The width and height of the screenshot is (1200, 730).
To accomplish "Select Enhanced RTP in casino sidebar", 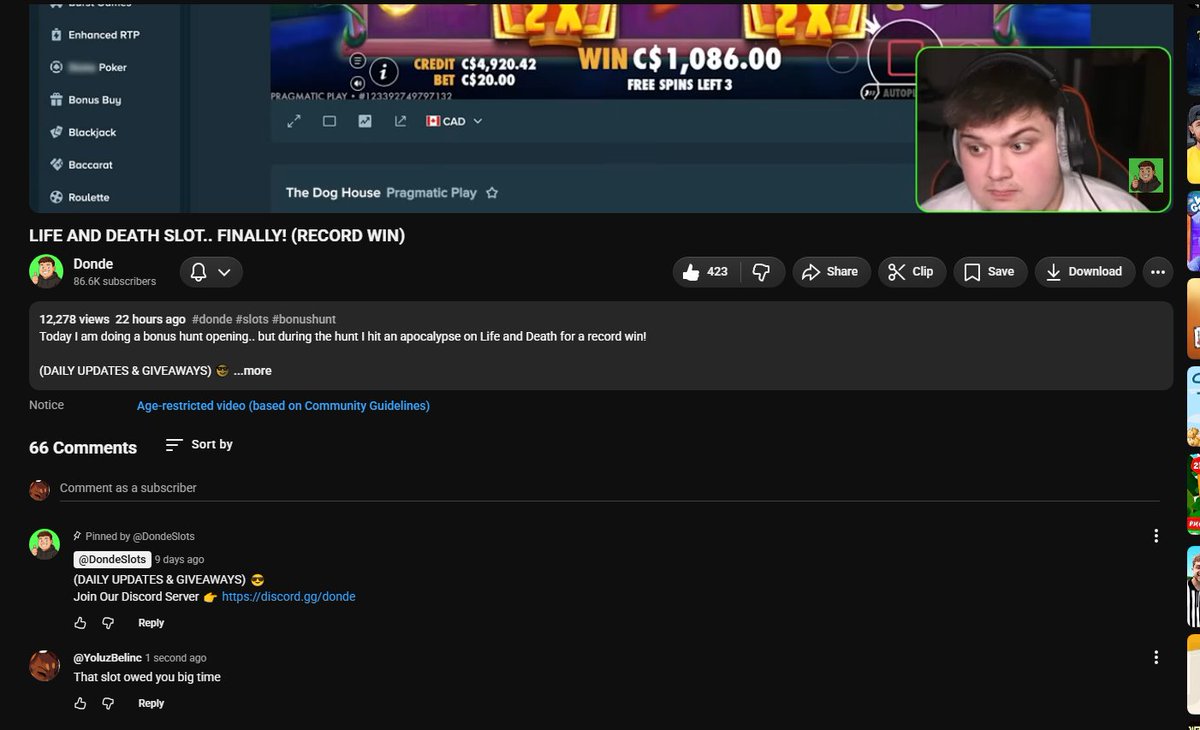I will (95, 35).
